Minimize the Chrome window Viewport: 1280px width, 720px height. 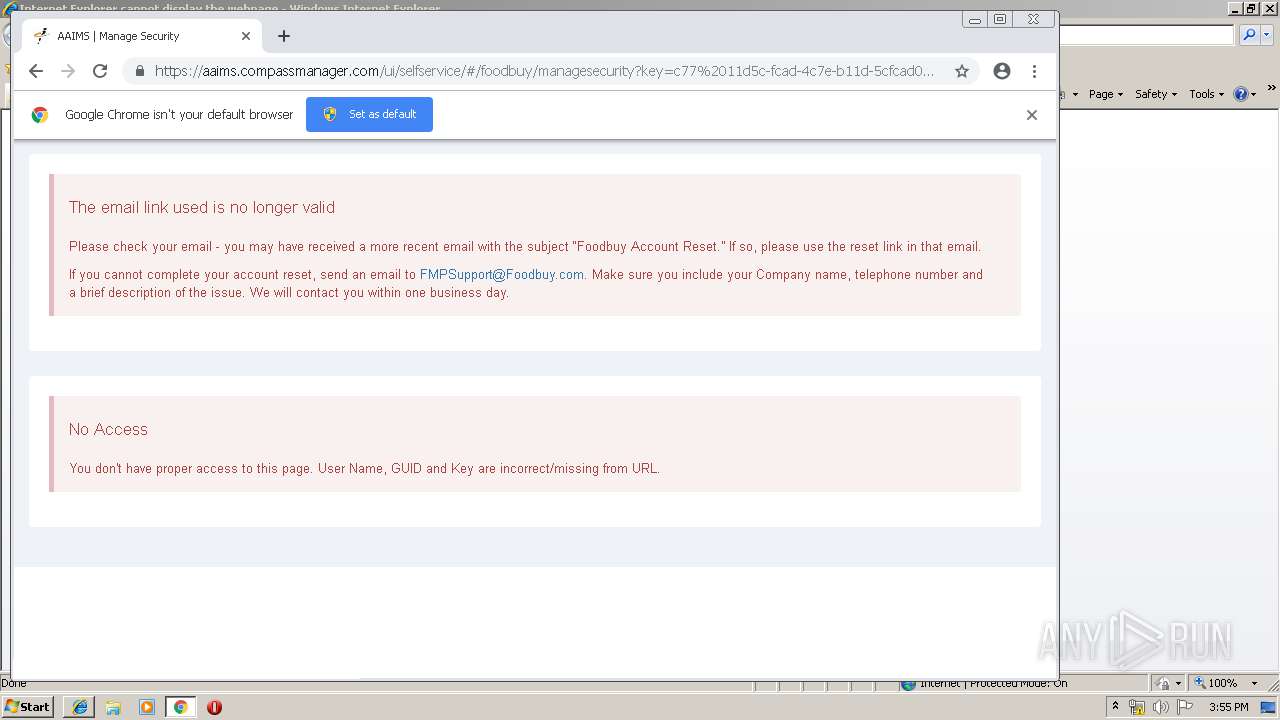click(x=975, y=19)
